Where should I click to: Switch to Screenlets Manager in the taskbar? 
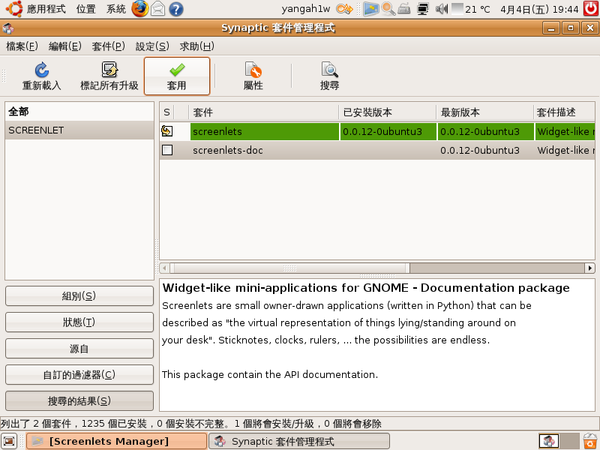pos(116,441)
